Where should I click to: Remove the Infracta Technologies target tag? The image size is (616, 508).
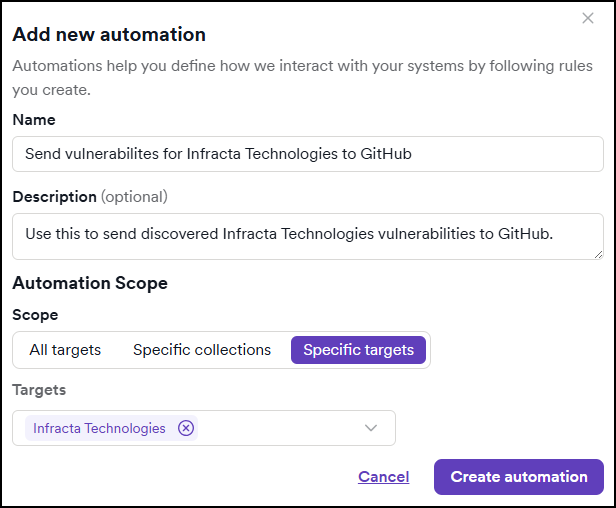[x=186, y=428]
